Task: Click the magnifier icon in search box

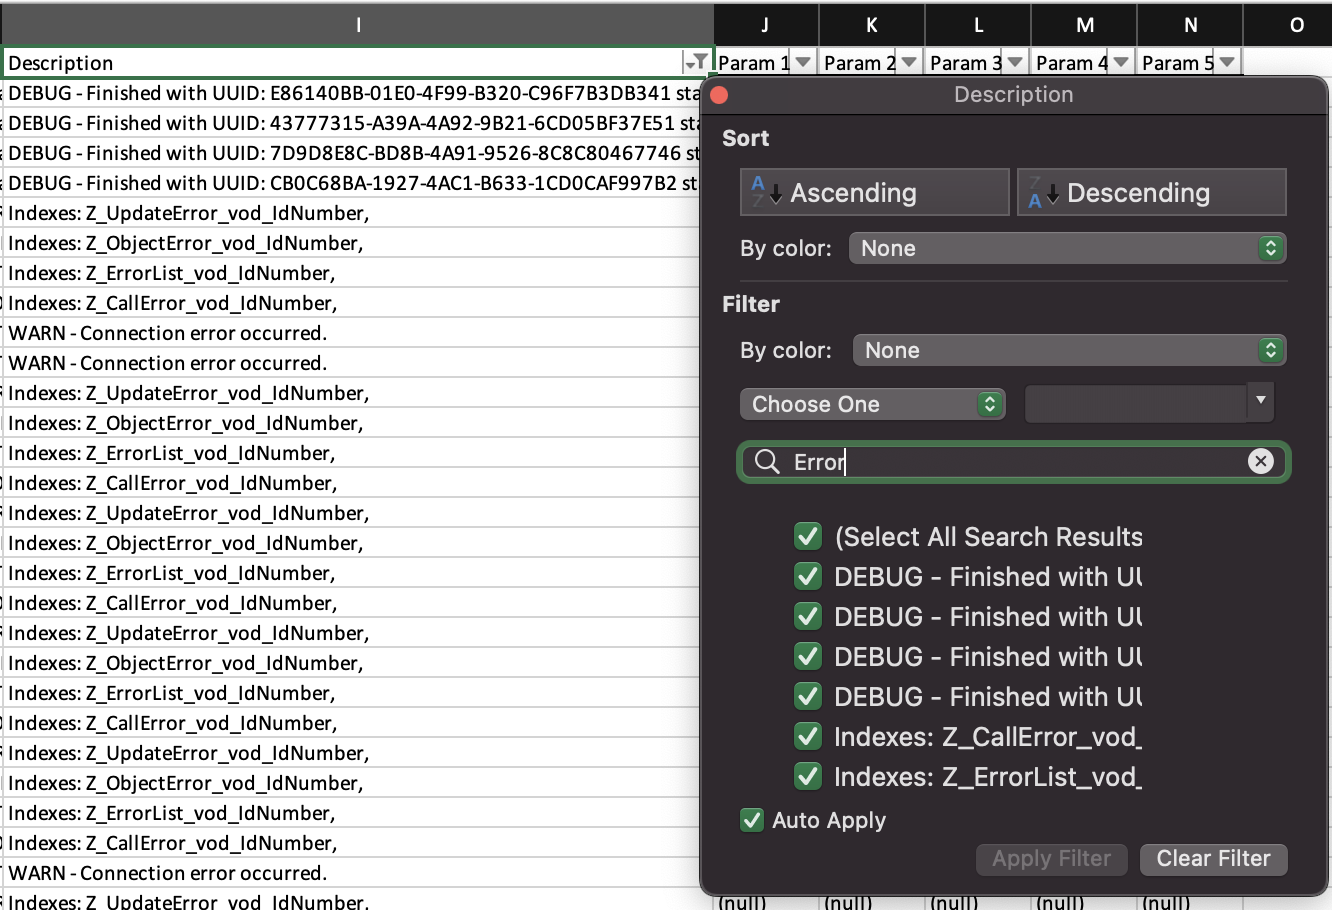Action: click(x=767, y=461)
